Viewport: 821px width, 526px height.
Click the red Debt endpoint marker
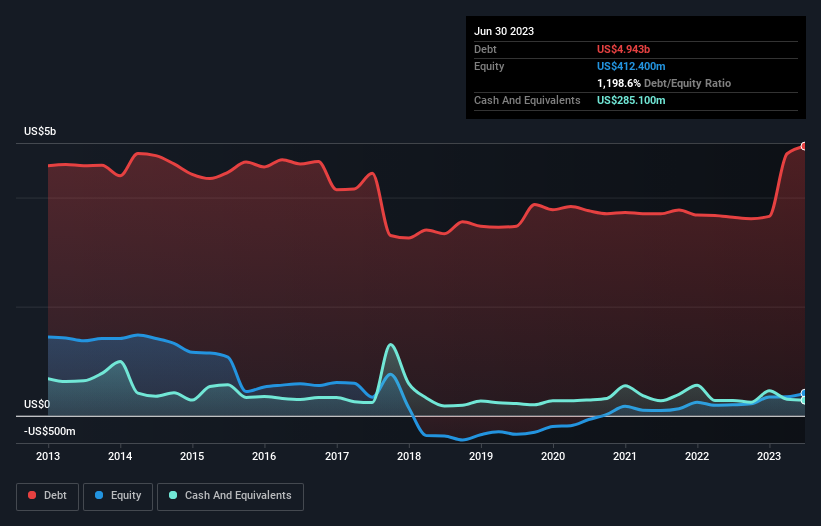[804, 146]
